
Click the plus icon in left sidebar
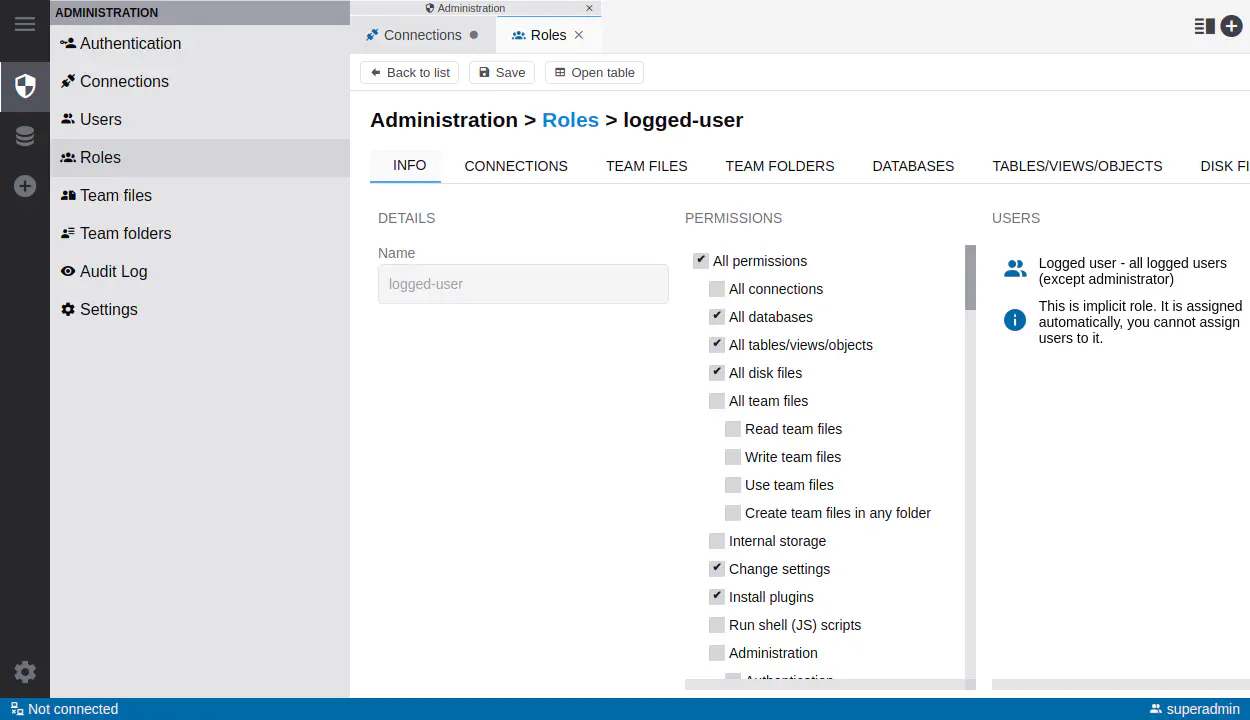pyautogui.click(x=25, y=187)
